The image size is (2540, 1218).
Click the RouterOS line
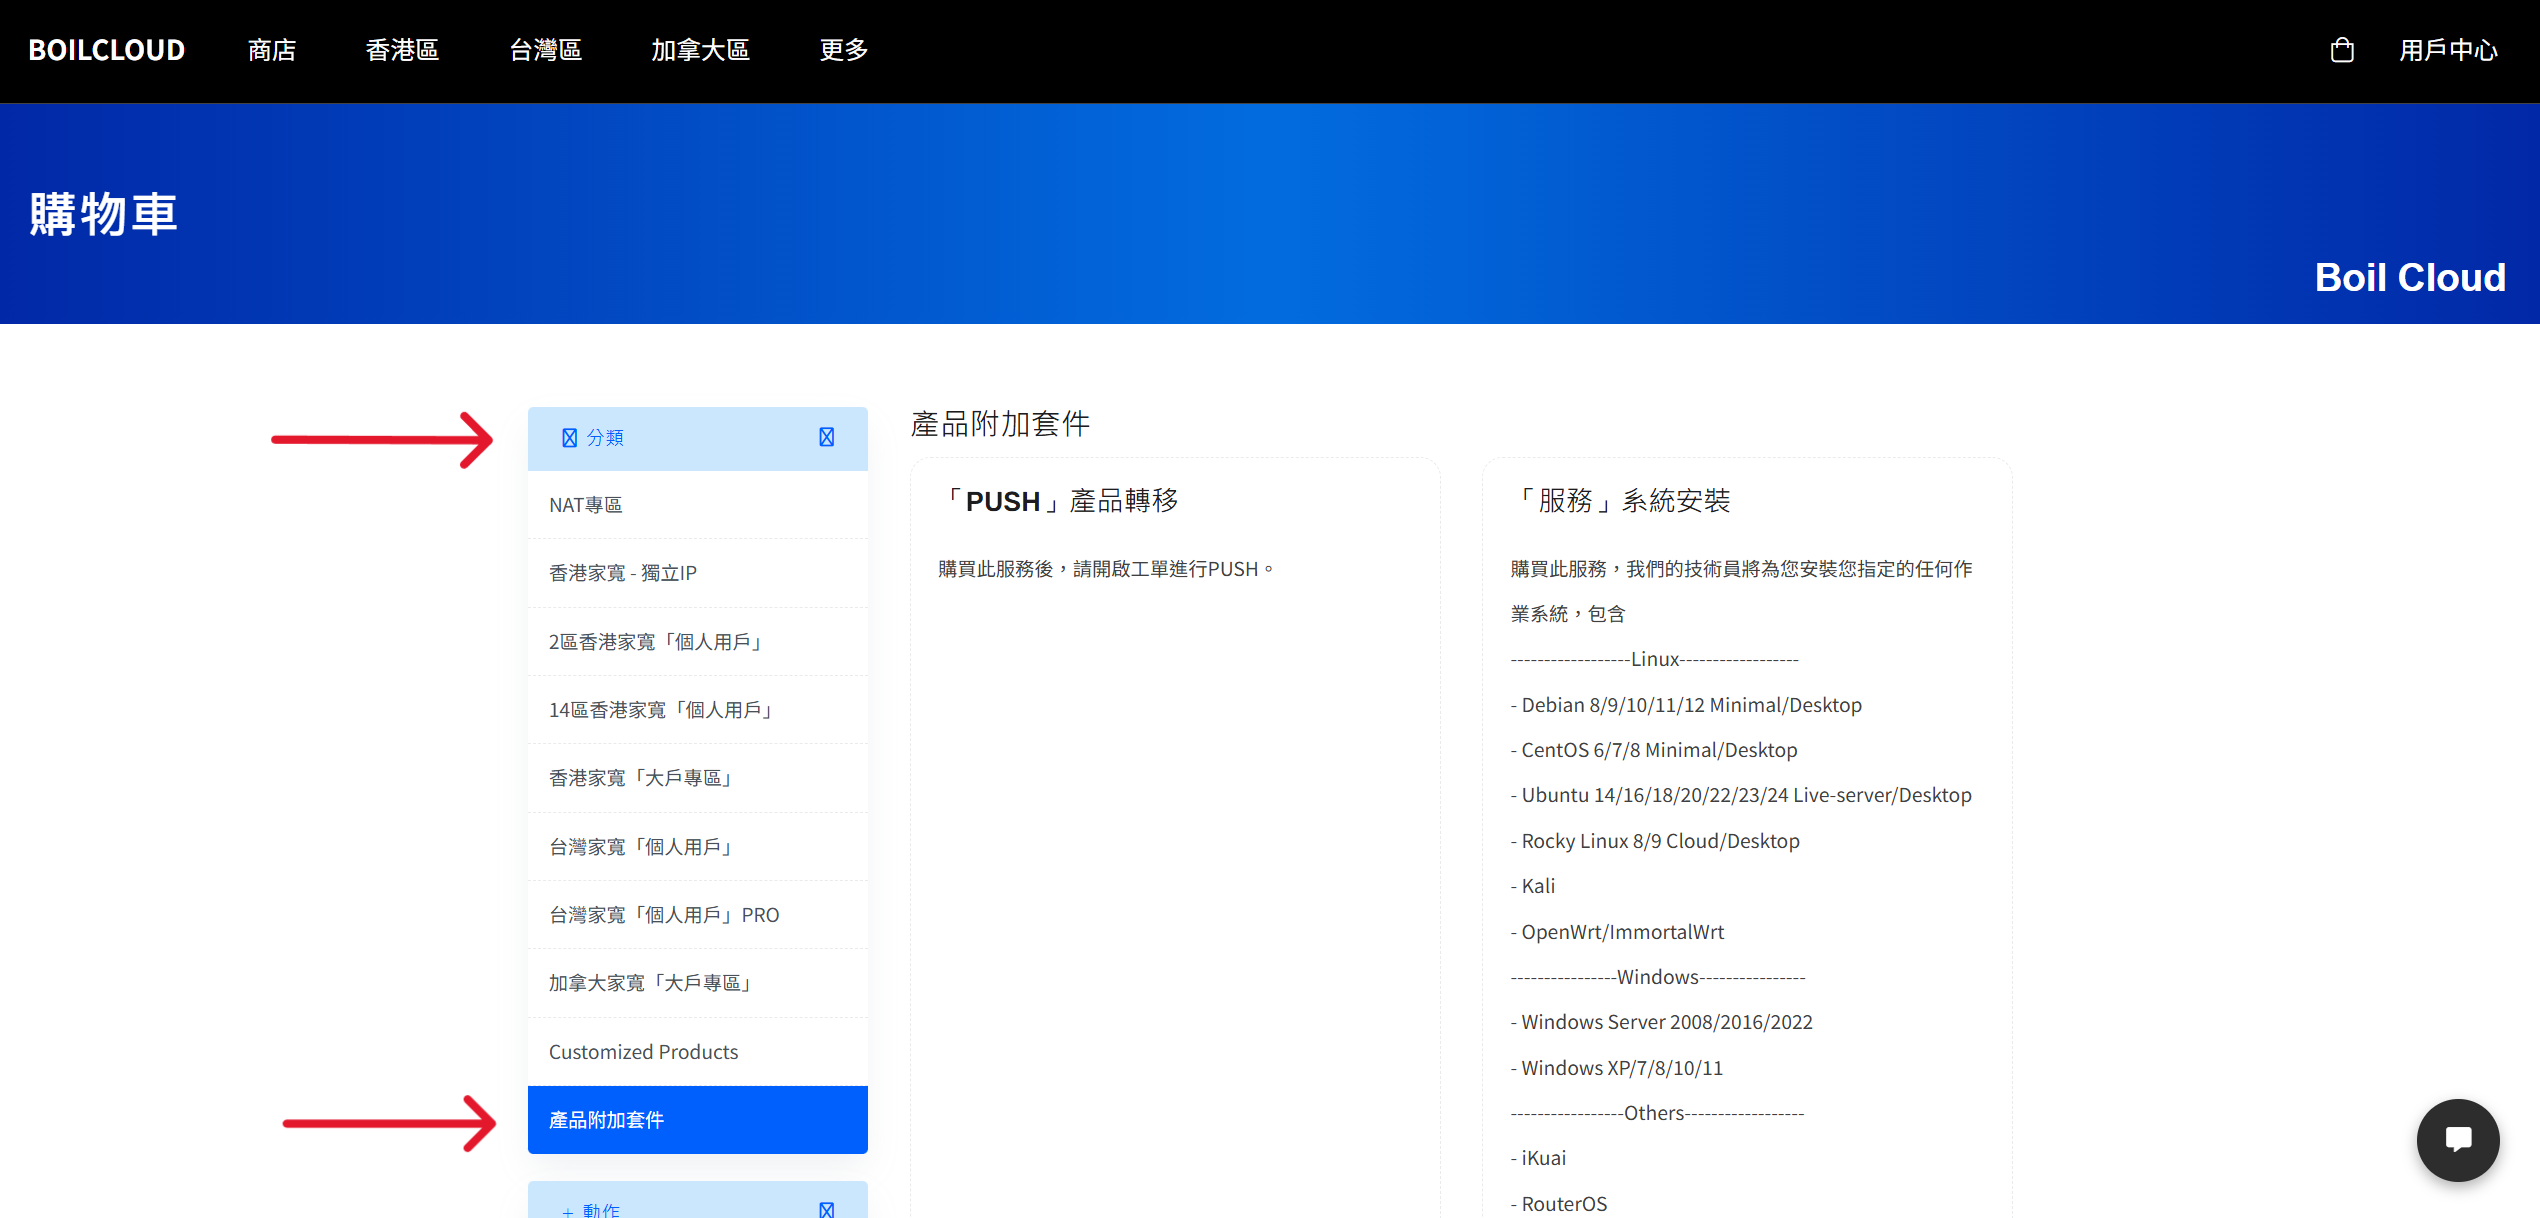(1559, 1204)
